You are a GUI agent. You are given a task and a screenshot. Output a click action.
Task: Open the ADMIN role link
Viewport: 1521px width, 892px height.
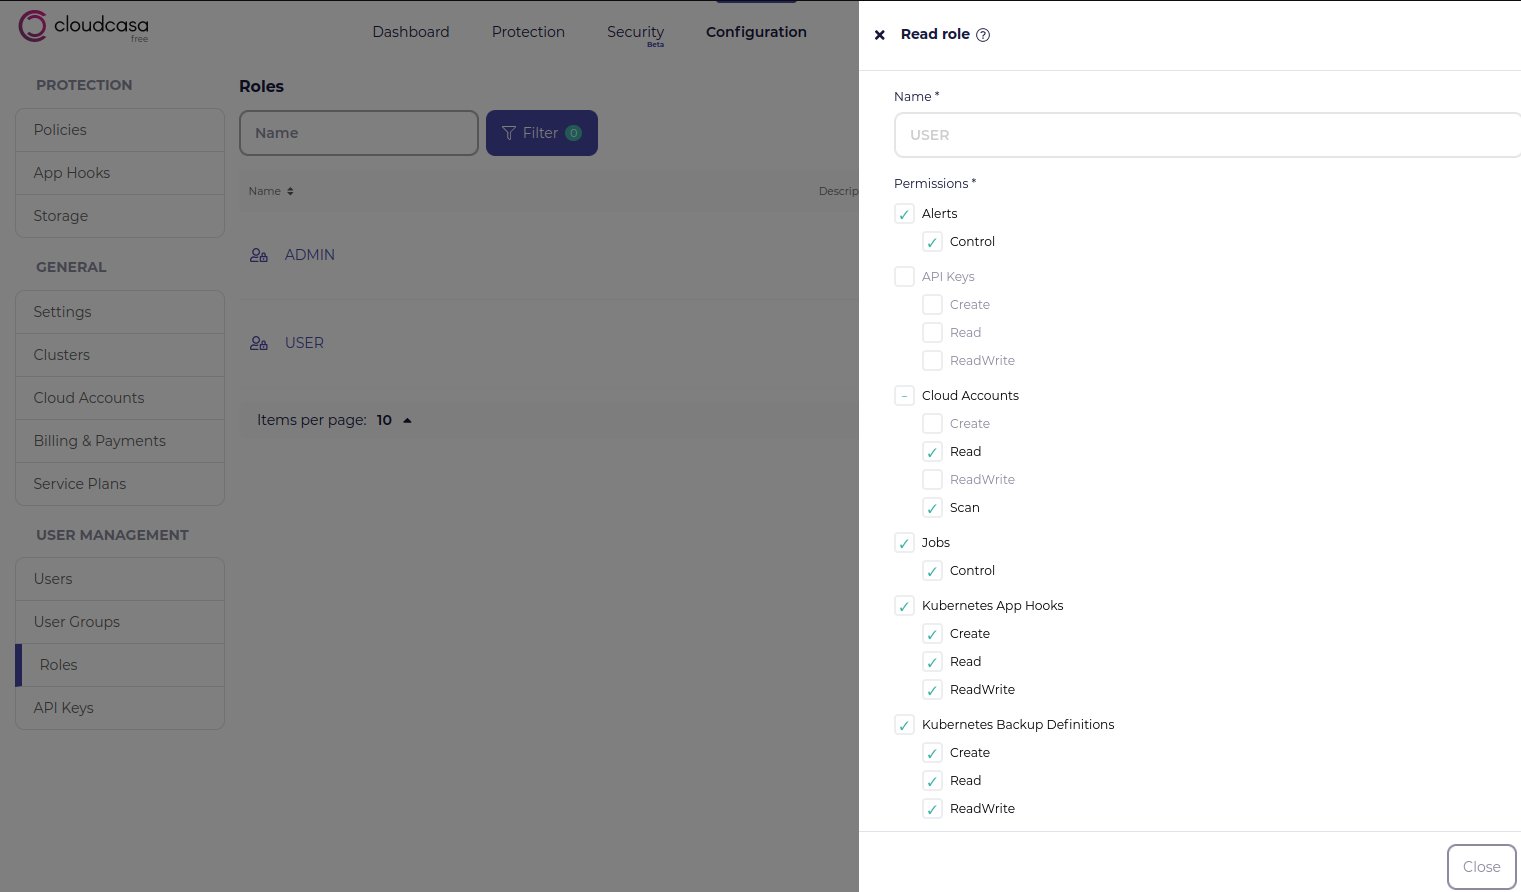310,255
